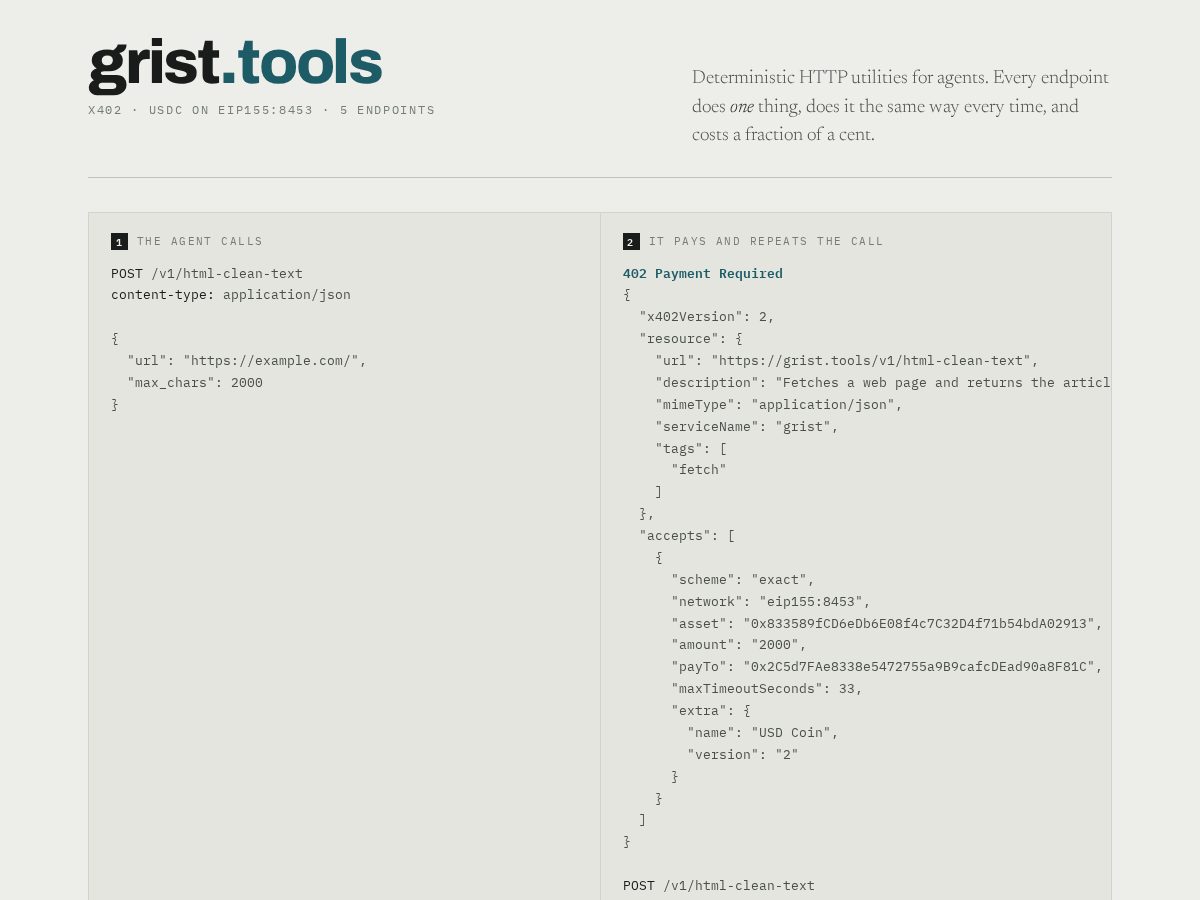Click the '"x402Version": 2' line

[x=707, y=317]
